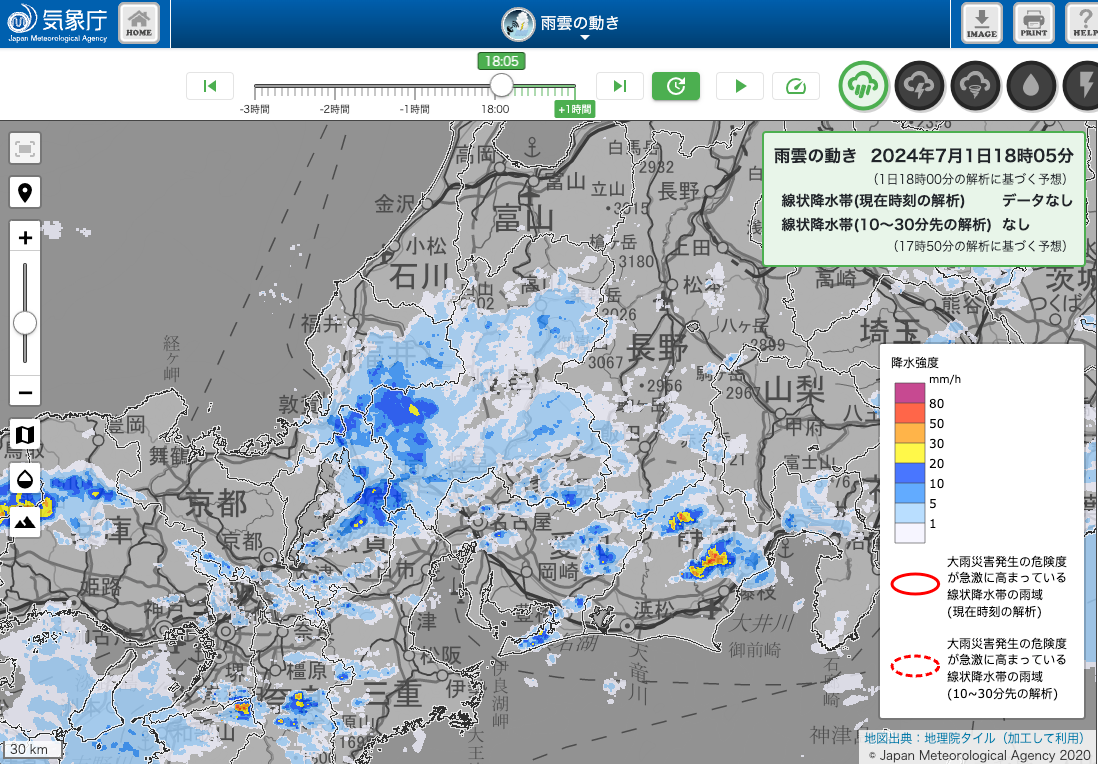Image resolution: width=1098 pixels, height=764 pixels.
Task: Open the animation speed gauge control
Action: coord(795,86)
